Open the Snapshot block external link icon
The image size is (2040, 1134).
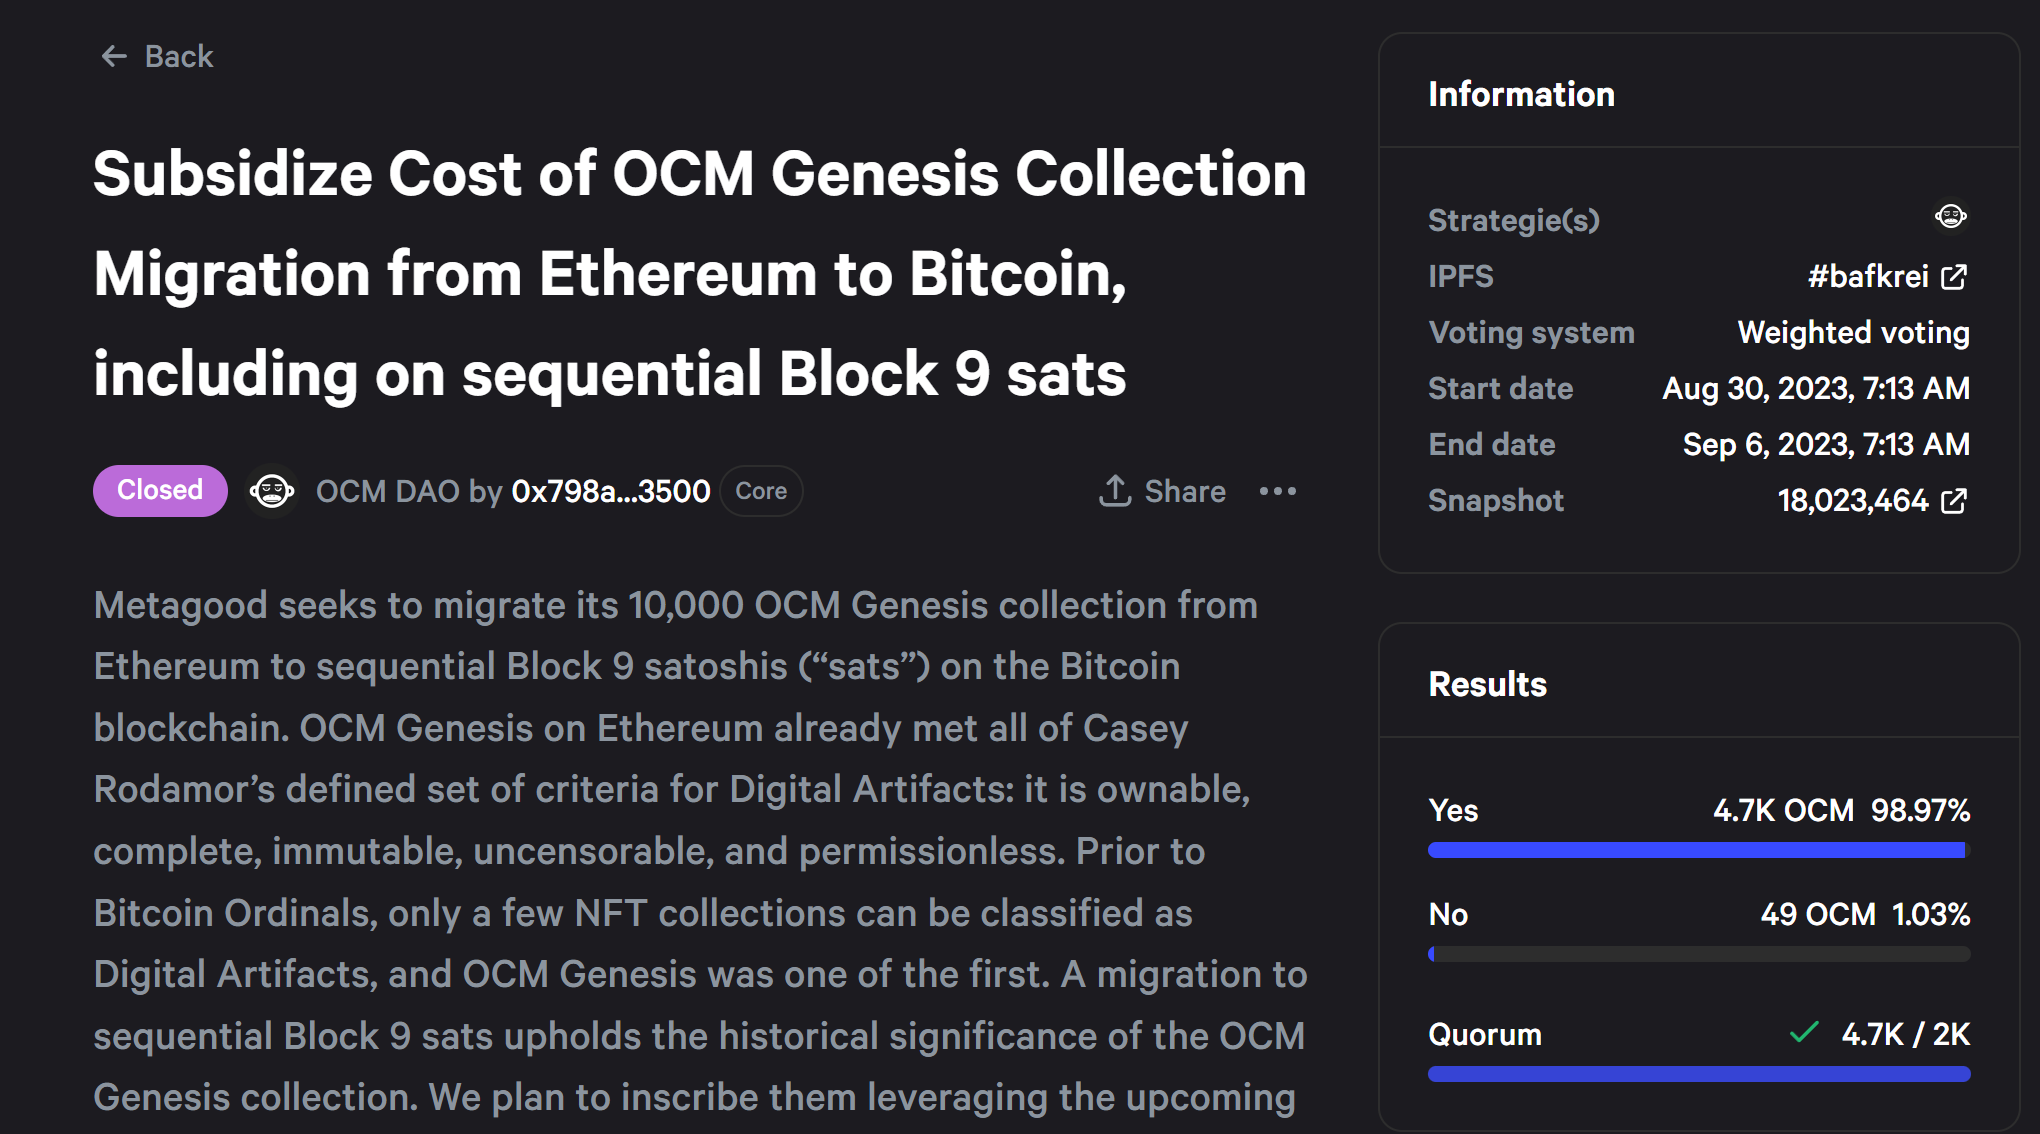tap(1953, 501)
